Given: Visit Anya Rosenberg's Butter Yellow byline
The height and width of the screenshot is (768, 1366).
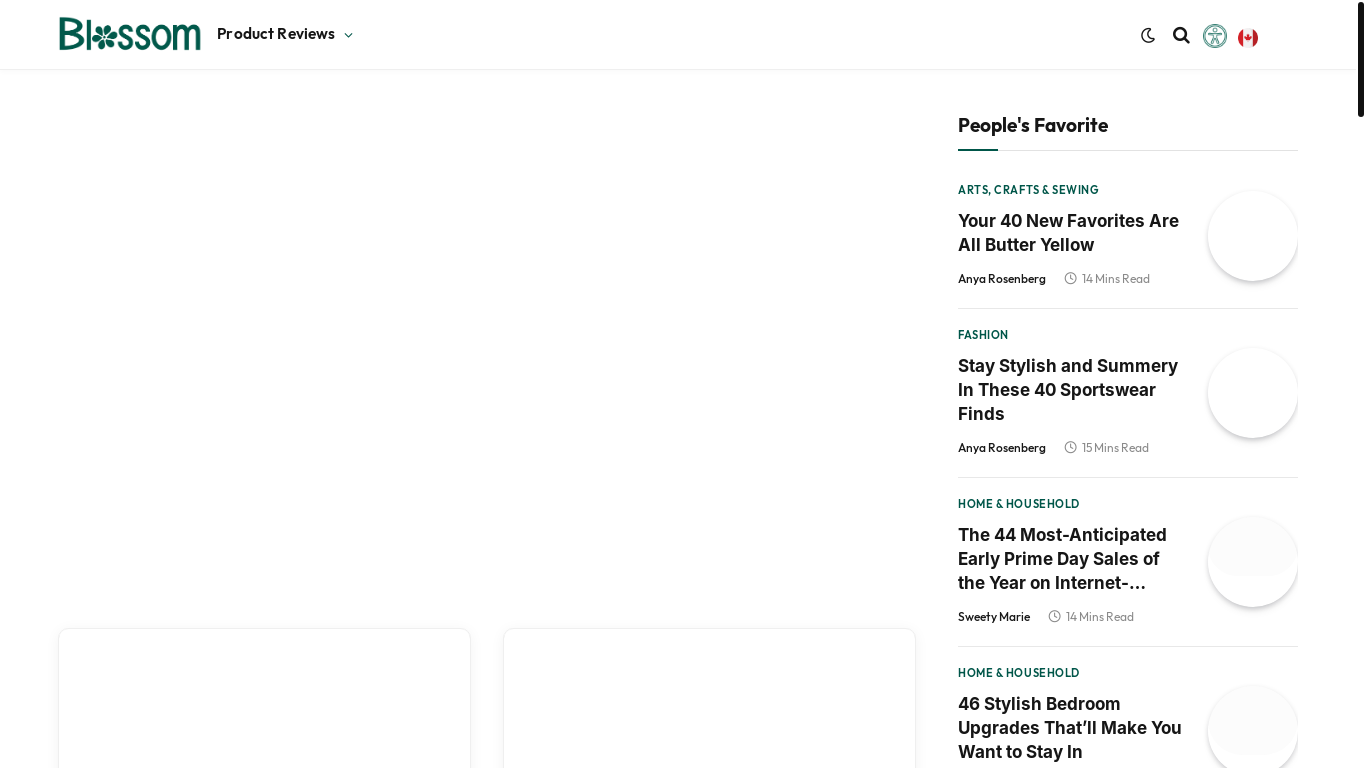Looking at the screenshot, I should 1002,279.
